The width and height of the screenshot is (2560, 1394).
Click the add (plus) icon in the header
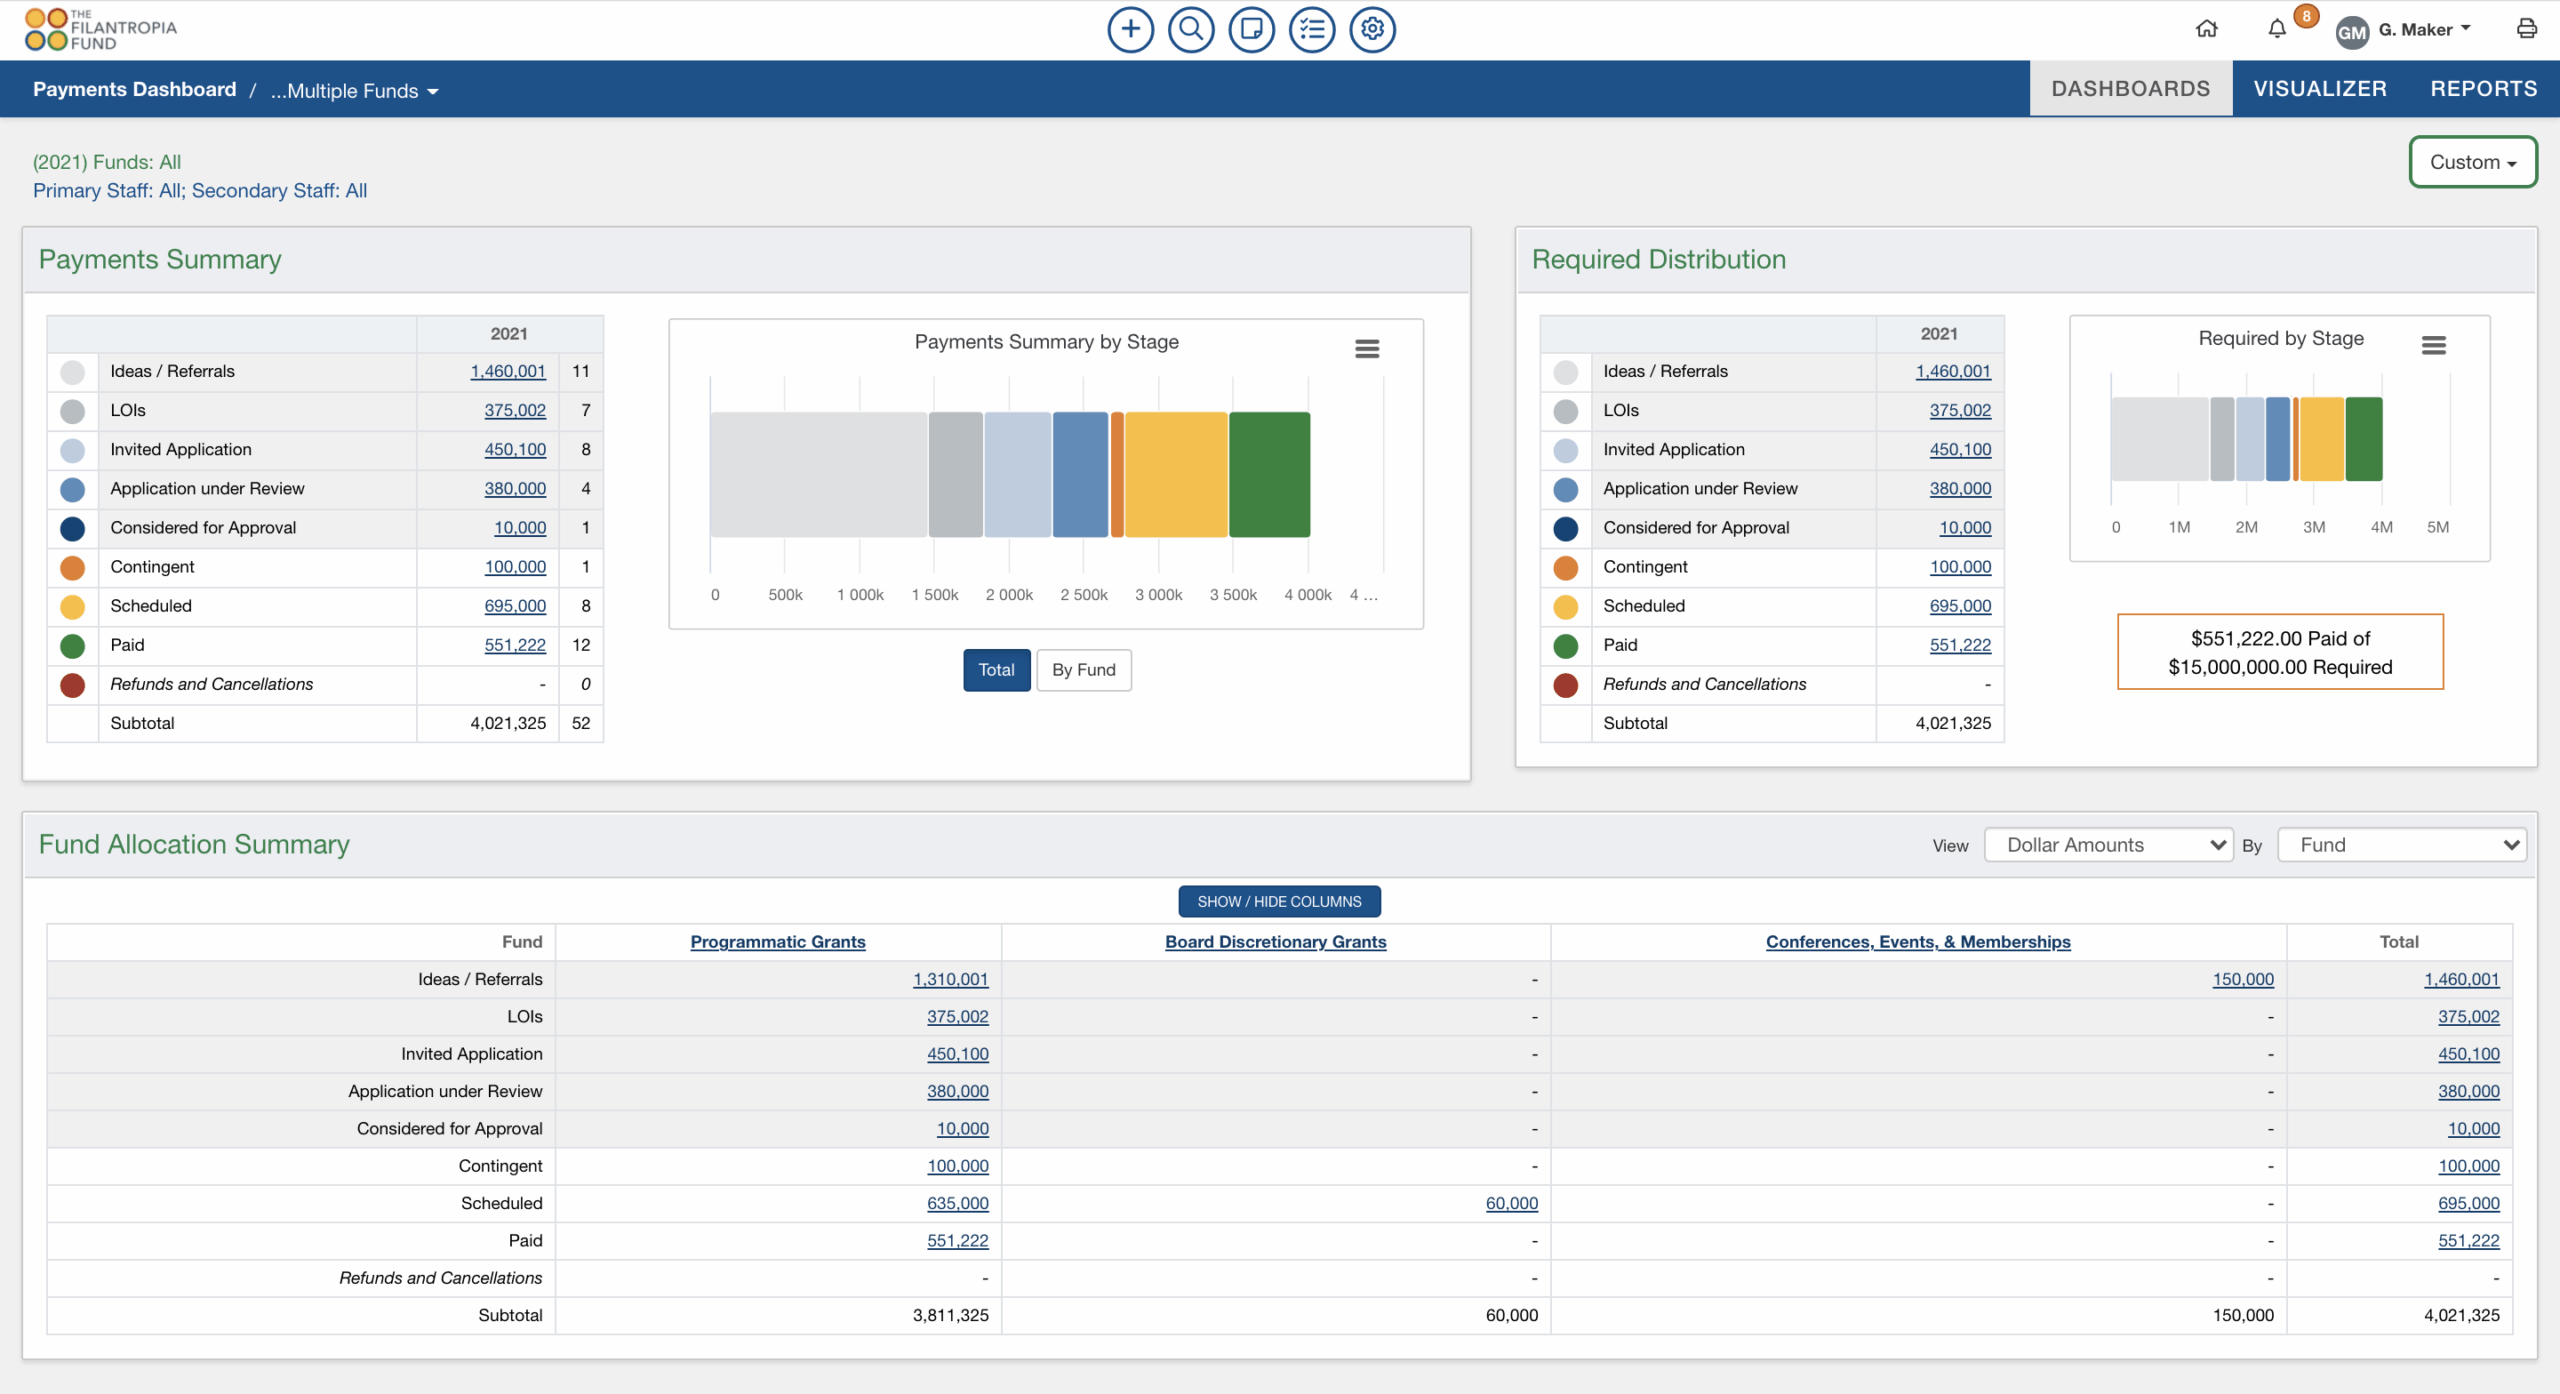point(1130,29)
